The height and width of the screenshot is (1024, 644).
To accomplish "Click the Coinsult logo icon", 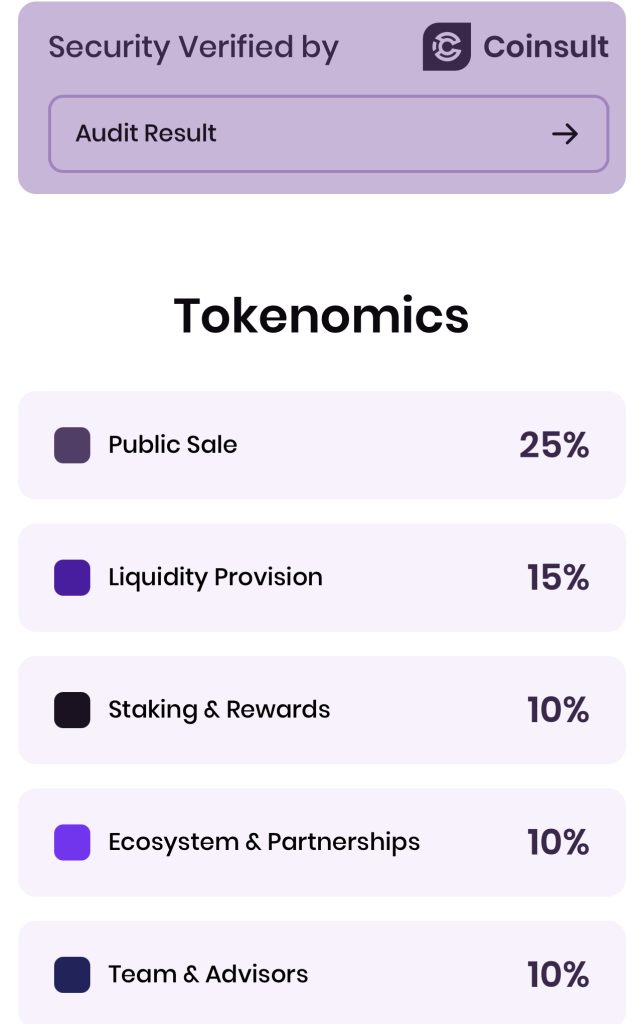I will coord(447,47).
